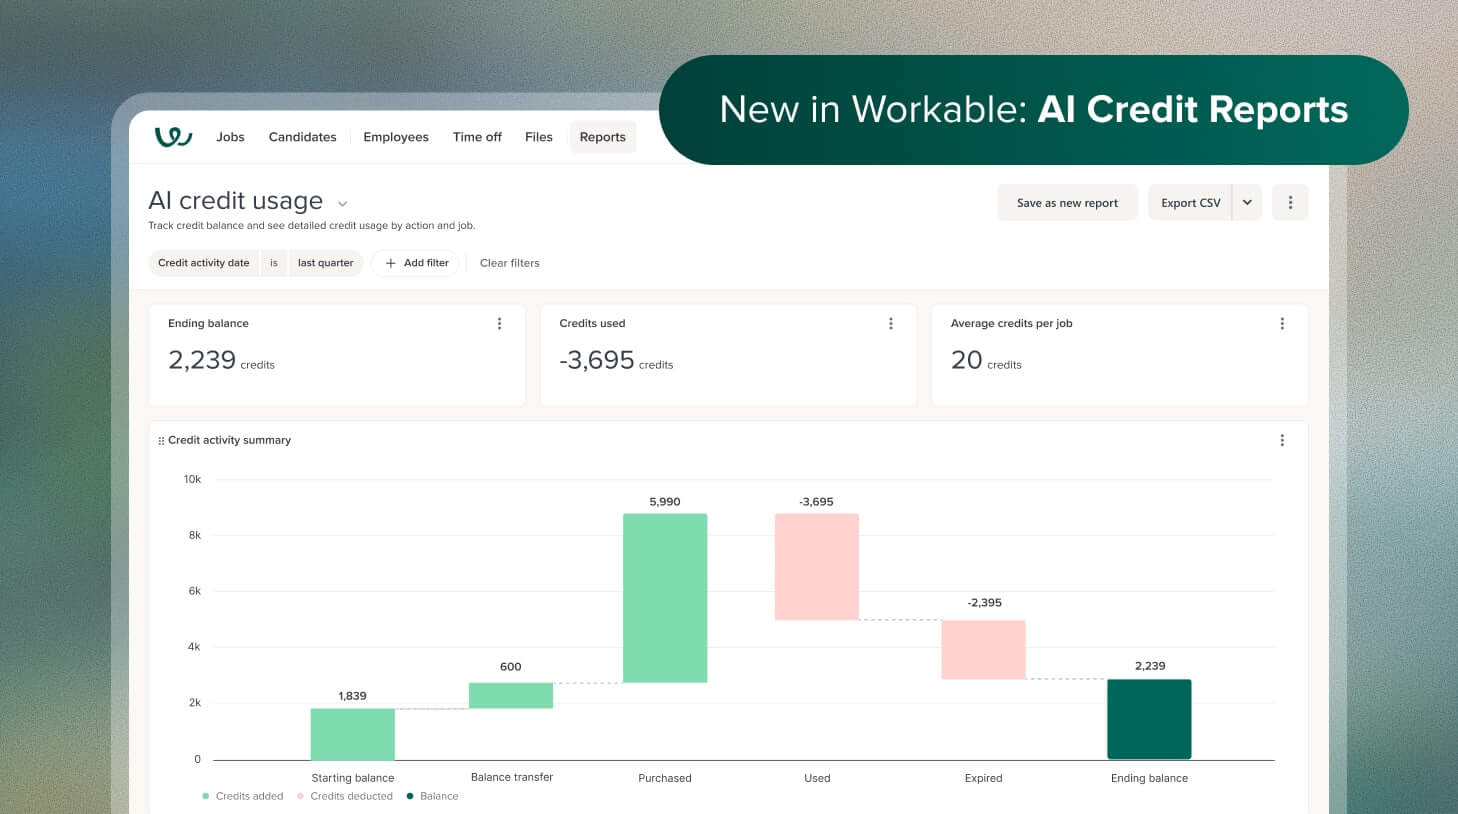
Task: Change the 'last quarter' filter value
Action: (x=326, y=263)
